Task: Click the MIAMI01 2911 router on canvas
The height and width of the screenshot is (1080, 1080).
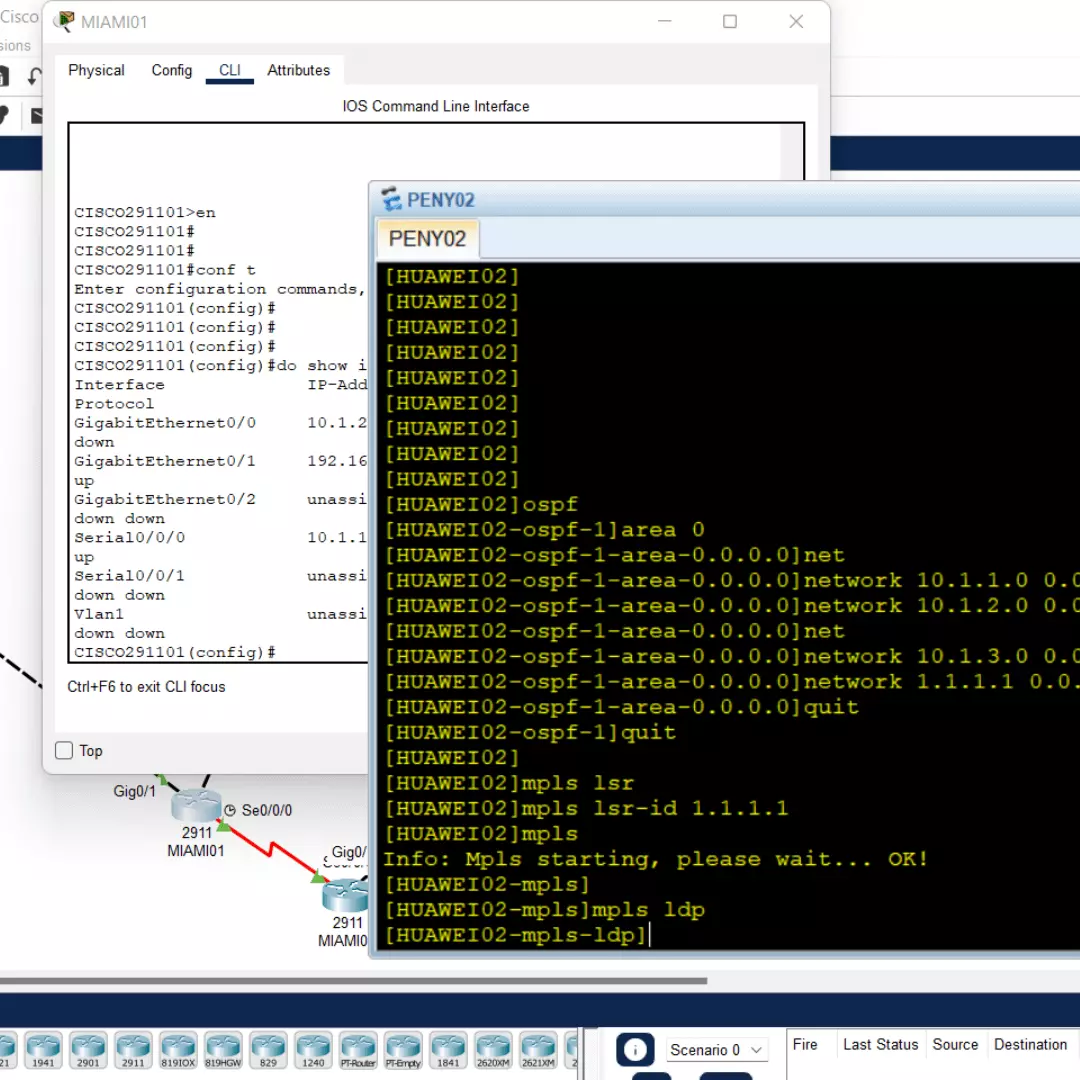Action: pyautogui.click(x=195, y=806)
